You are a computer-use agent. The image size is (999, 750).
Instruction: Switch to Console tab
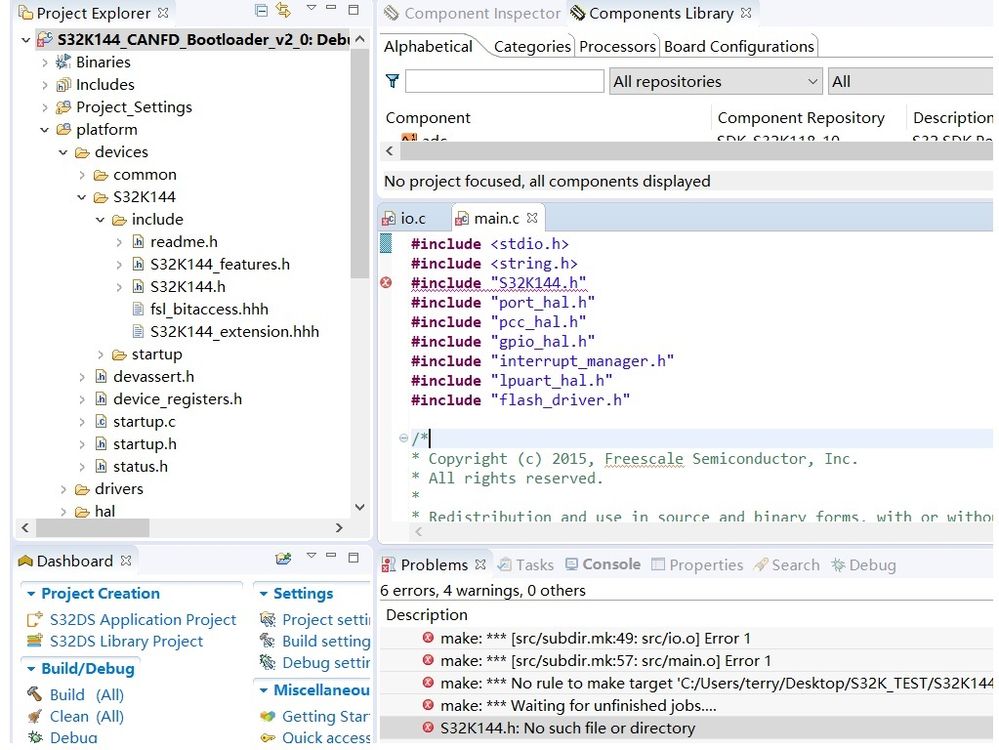point(603,565)
